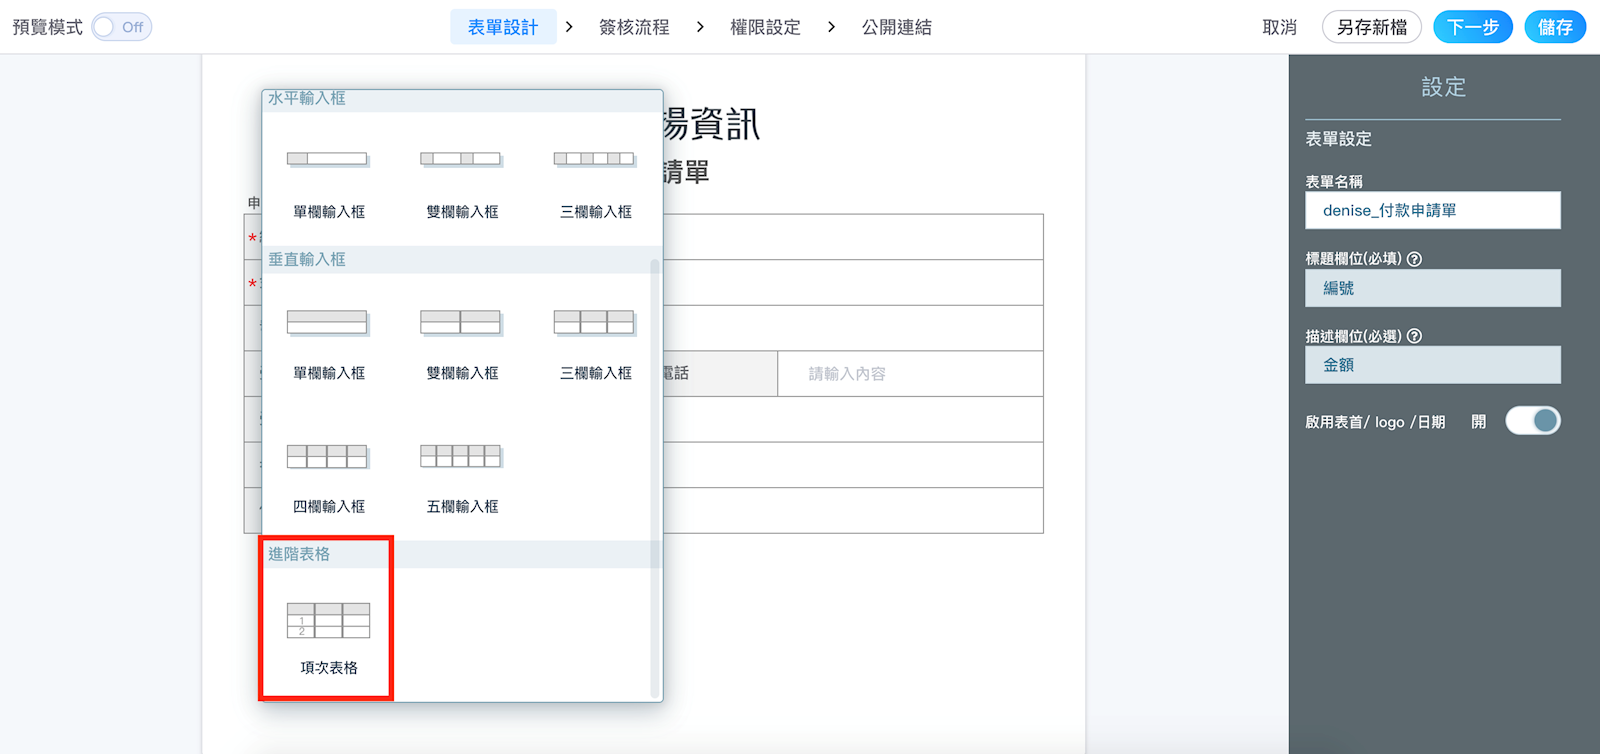
Task: Go to the 權限設定 step
Action: (x=765, y=27)
